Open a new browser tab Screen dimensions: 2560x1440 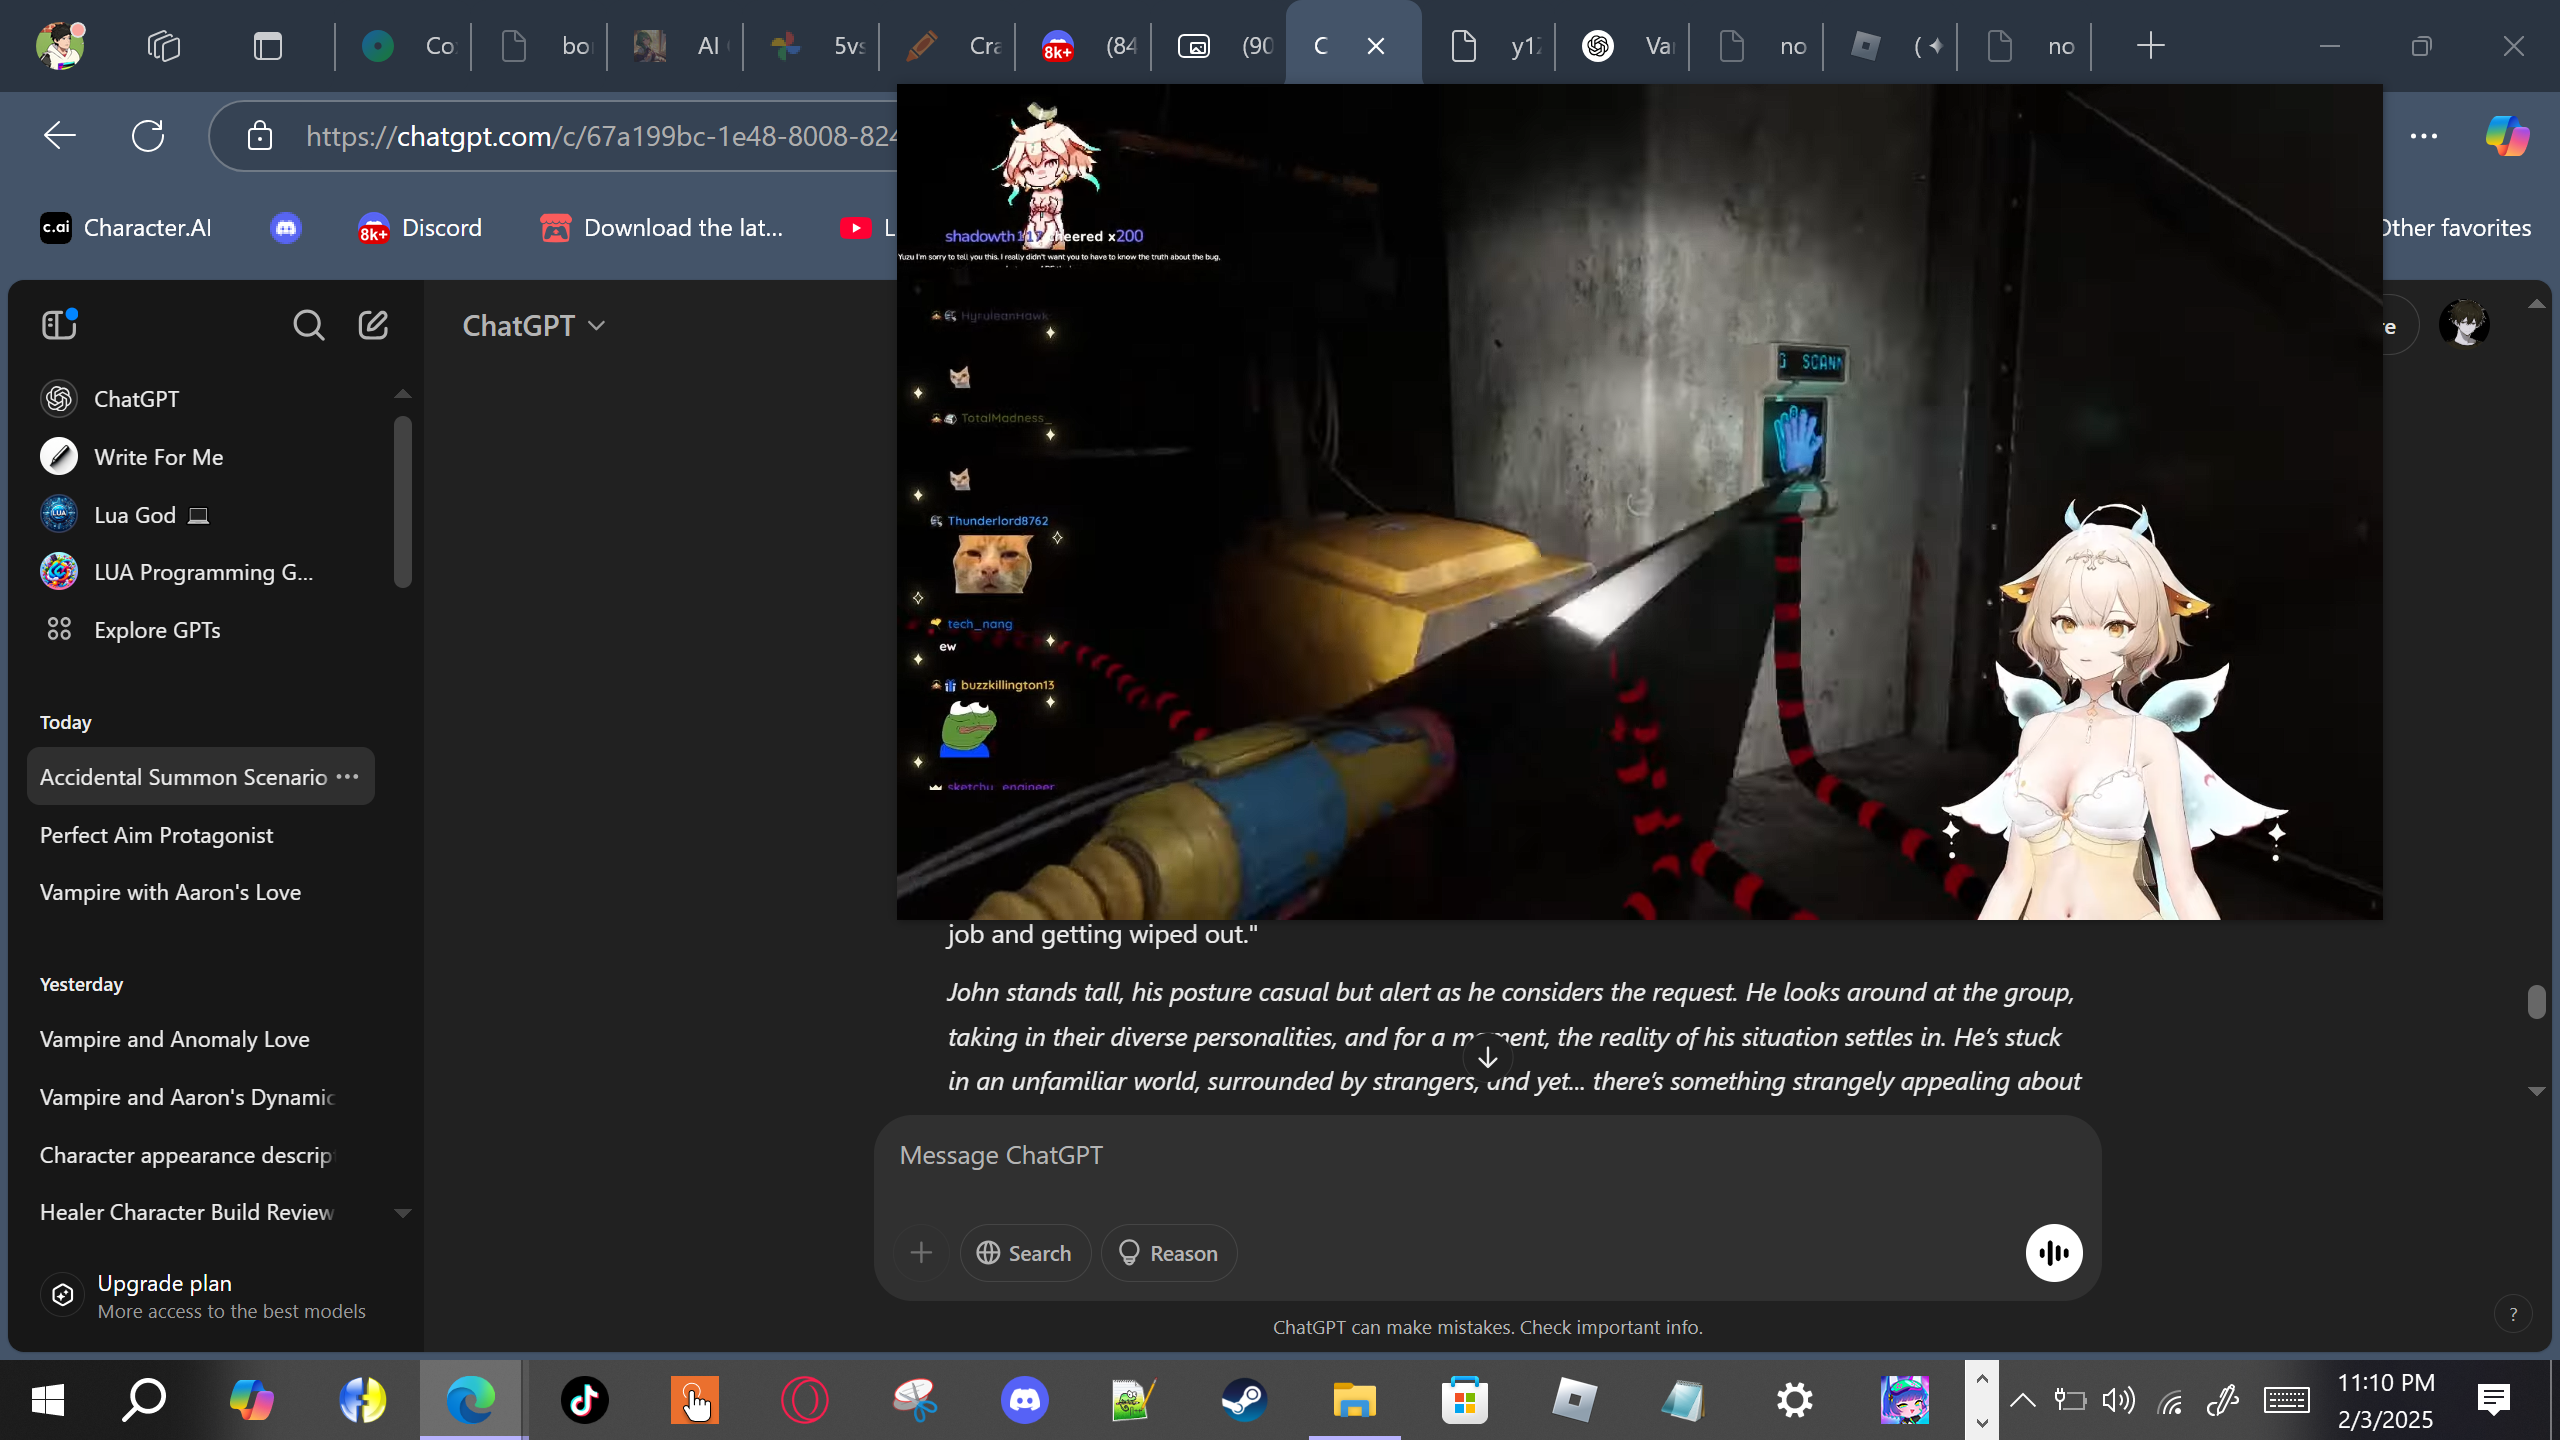pyautogui.click(x=2150, y=46)
